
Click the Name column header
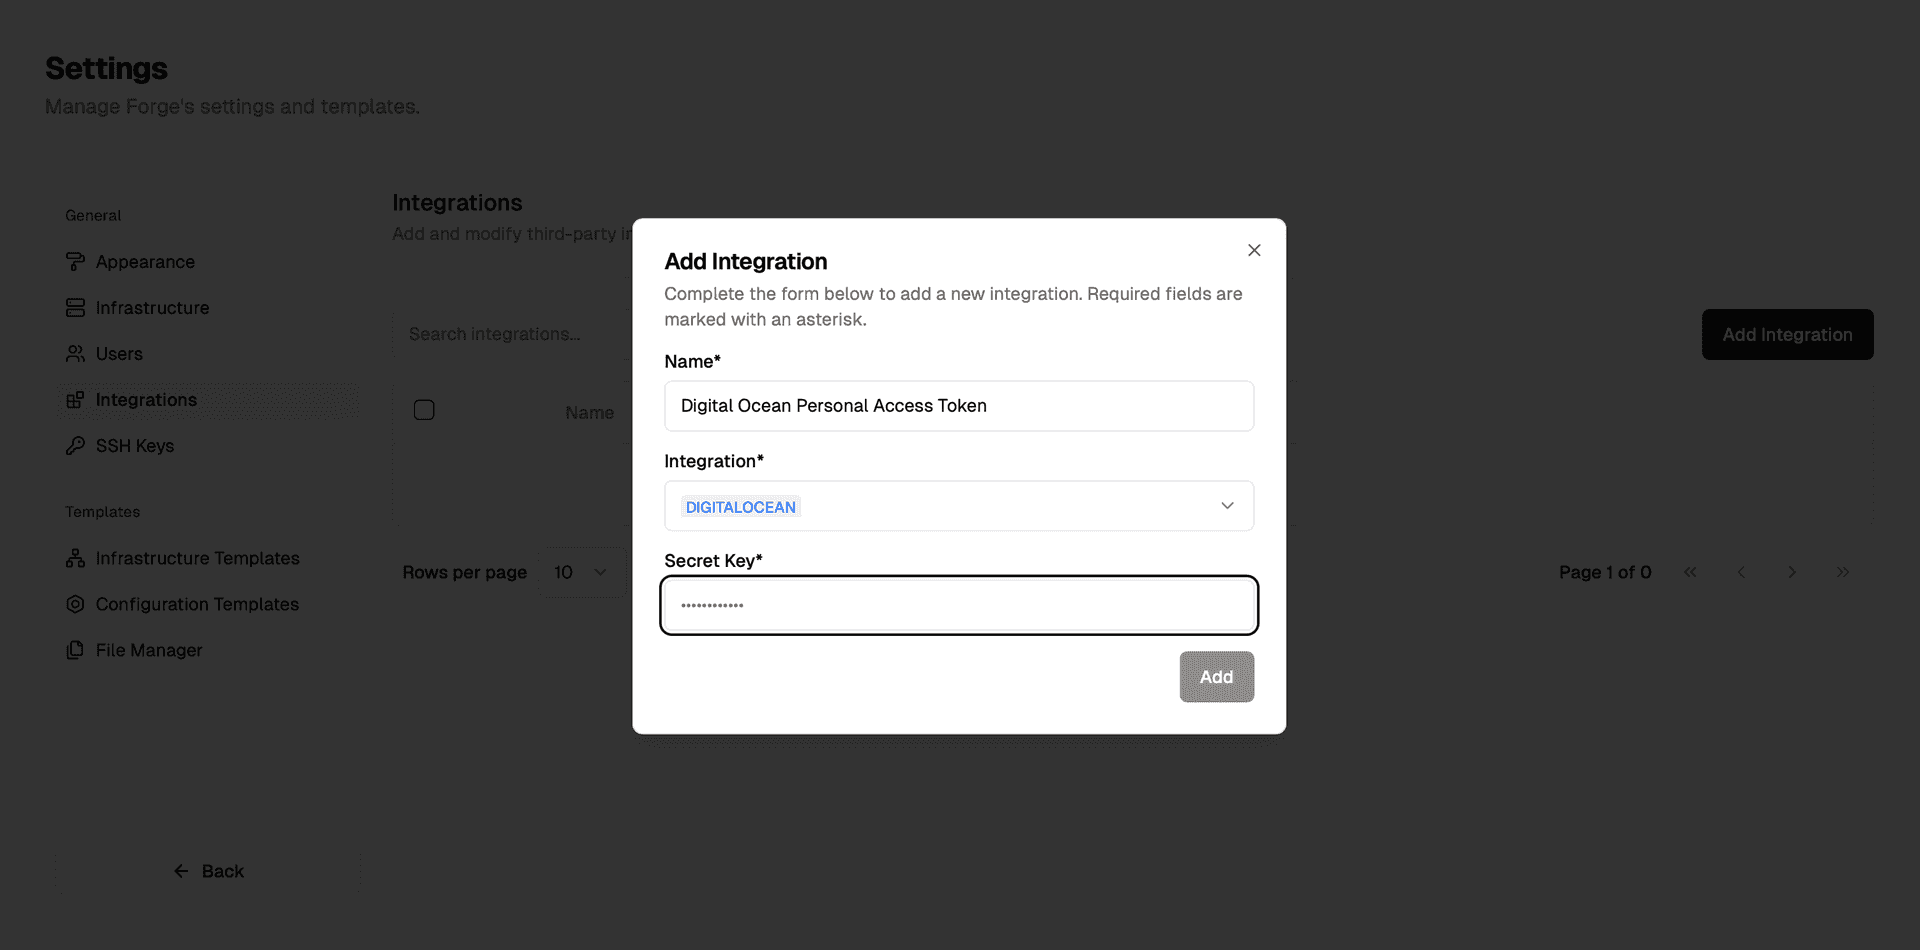tap(589, 413)
